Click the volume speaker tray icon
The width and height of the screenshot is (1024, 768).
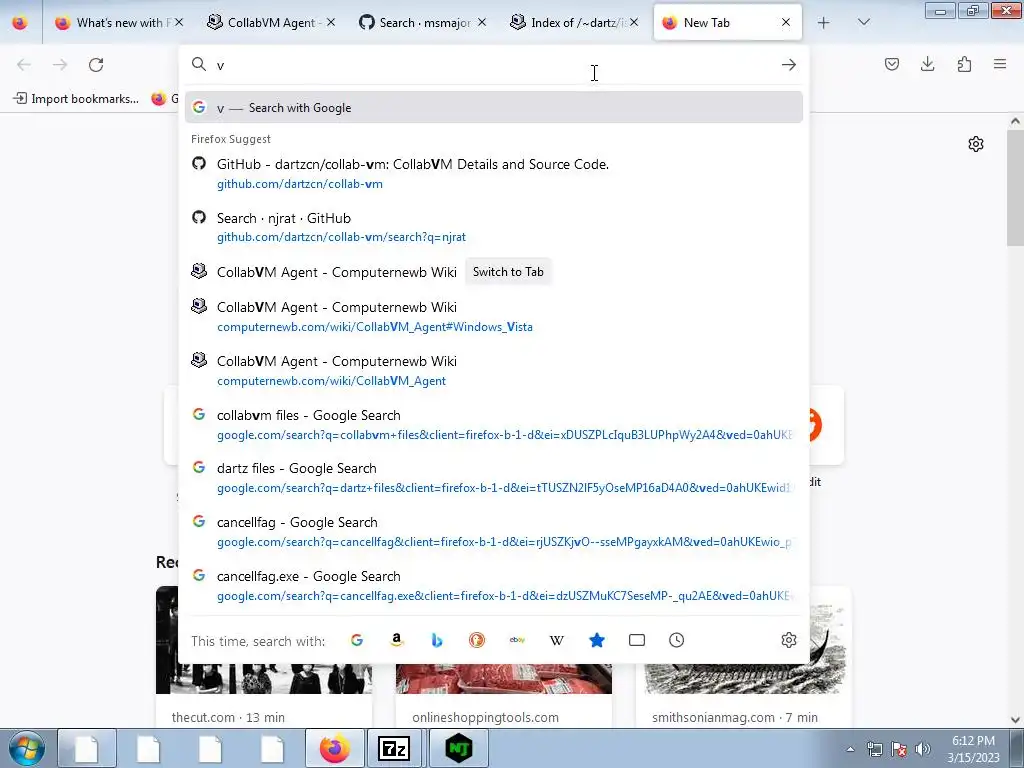click(922, 749)
